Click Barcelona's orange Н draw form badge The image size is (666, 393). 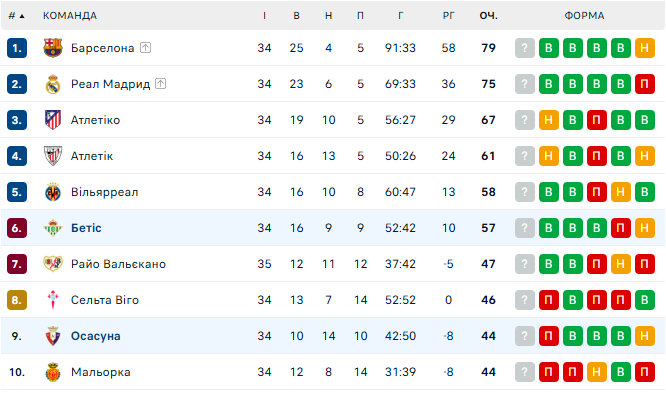click(x=645, y=48)
